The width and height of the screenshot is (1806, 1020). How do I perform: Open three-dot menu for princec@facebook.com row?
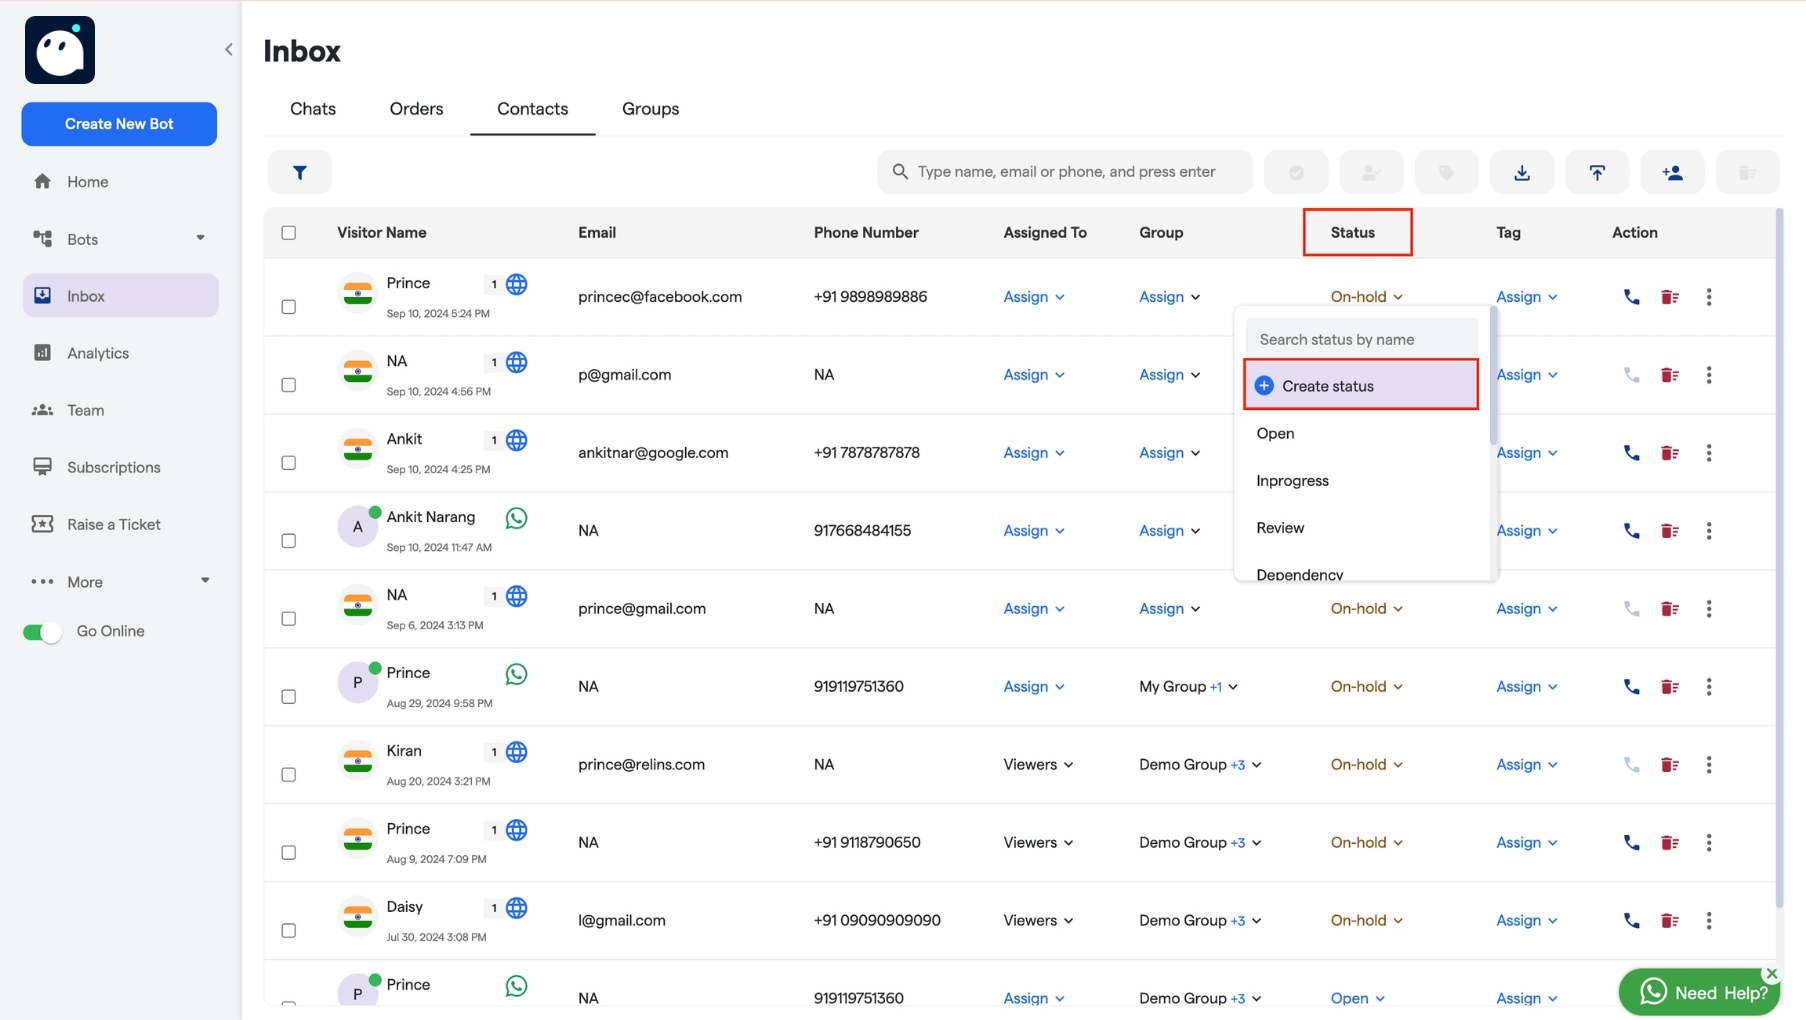click(1709, 297)
